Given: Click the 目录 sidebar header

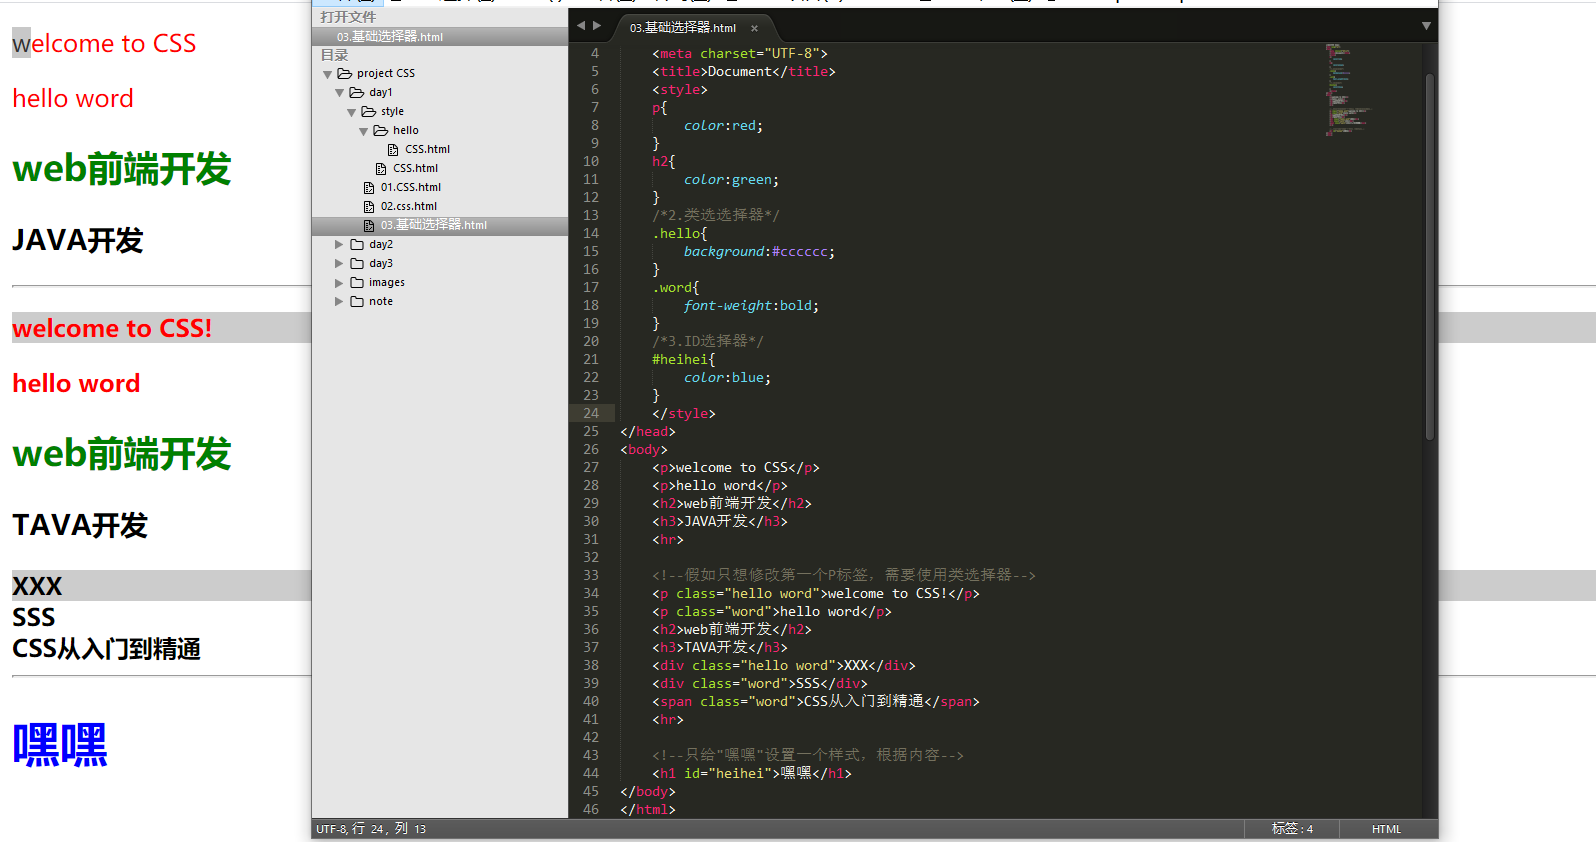Looking at the screenshot, I should [334, 55].
